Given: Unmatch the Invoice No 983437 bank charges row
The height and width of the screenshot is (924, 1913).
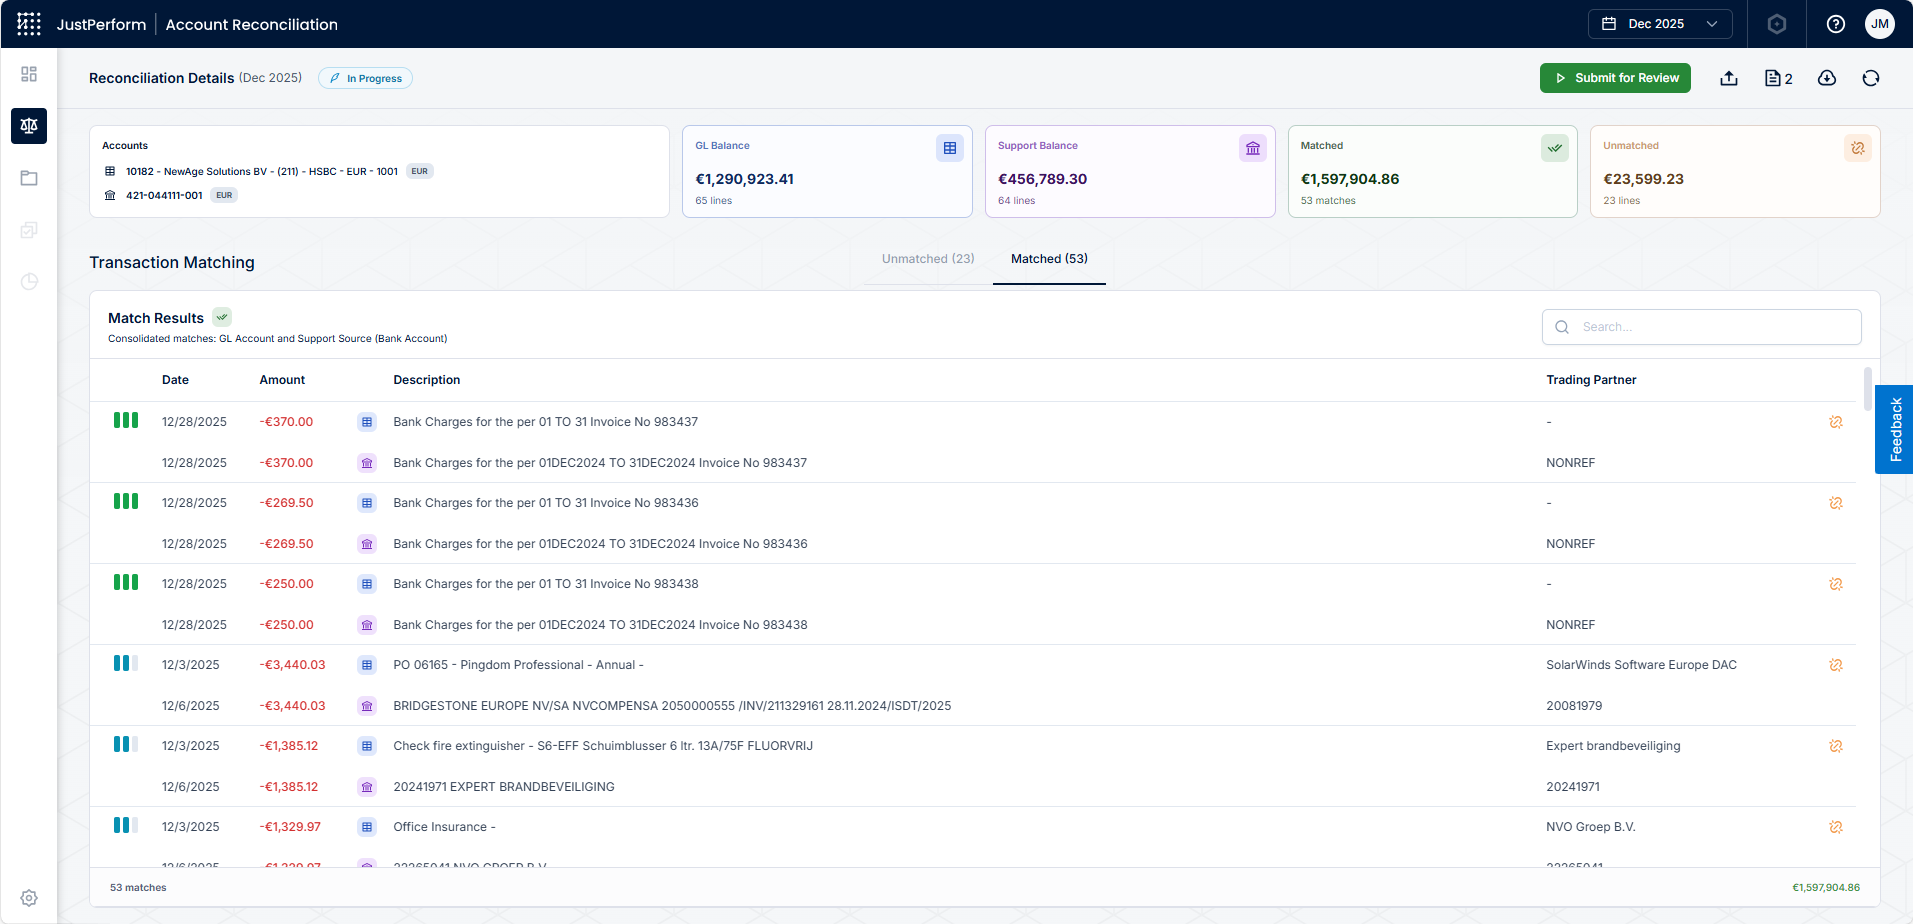Looking at the screenshot, I should 1836,422.
